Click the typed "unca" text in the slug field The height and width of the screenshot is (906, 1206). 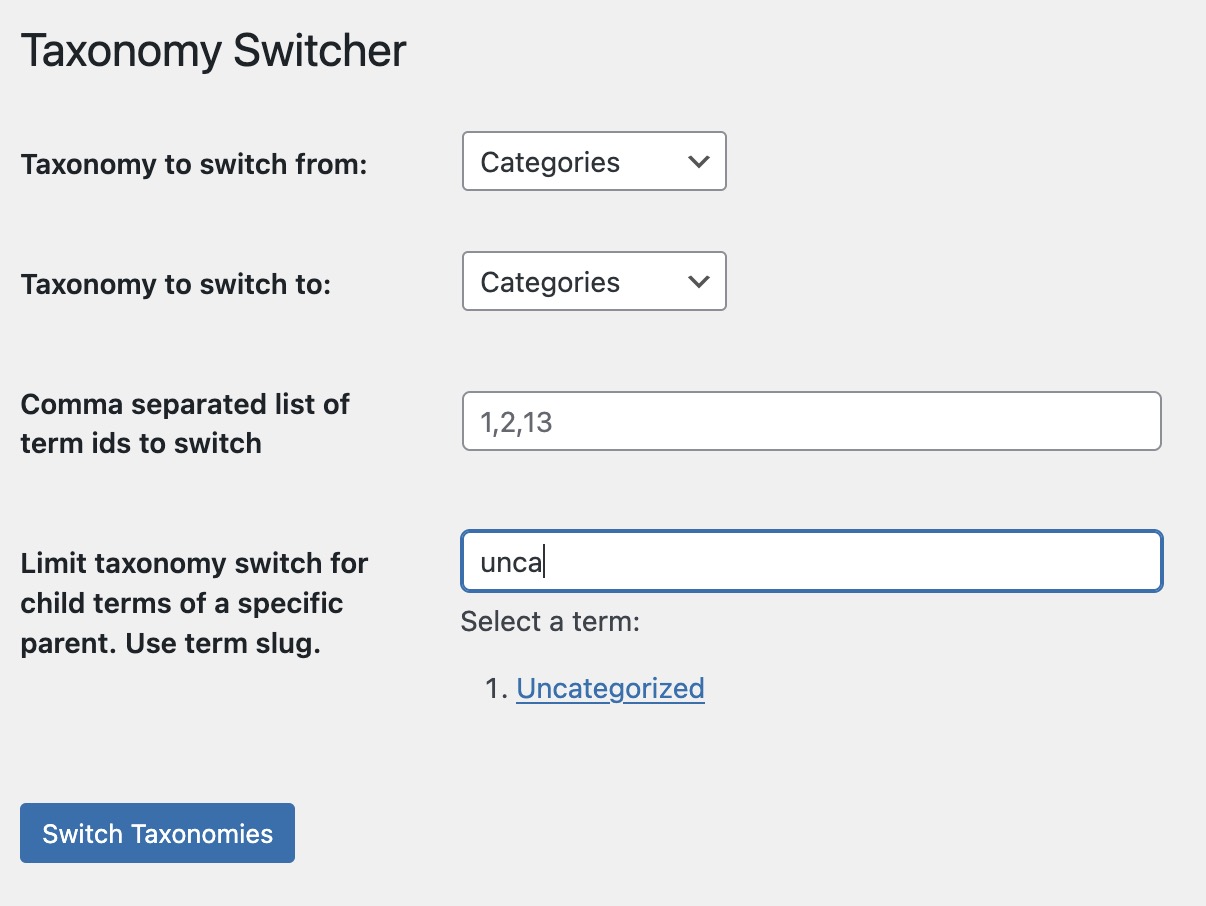[x=510, y=562]
